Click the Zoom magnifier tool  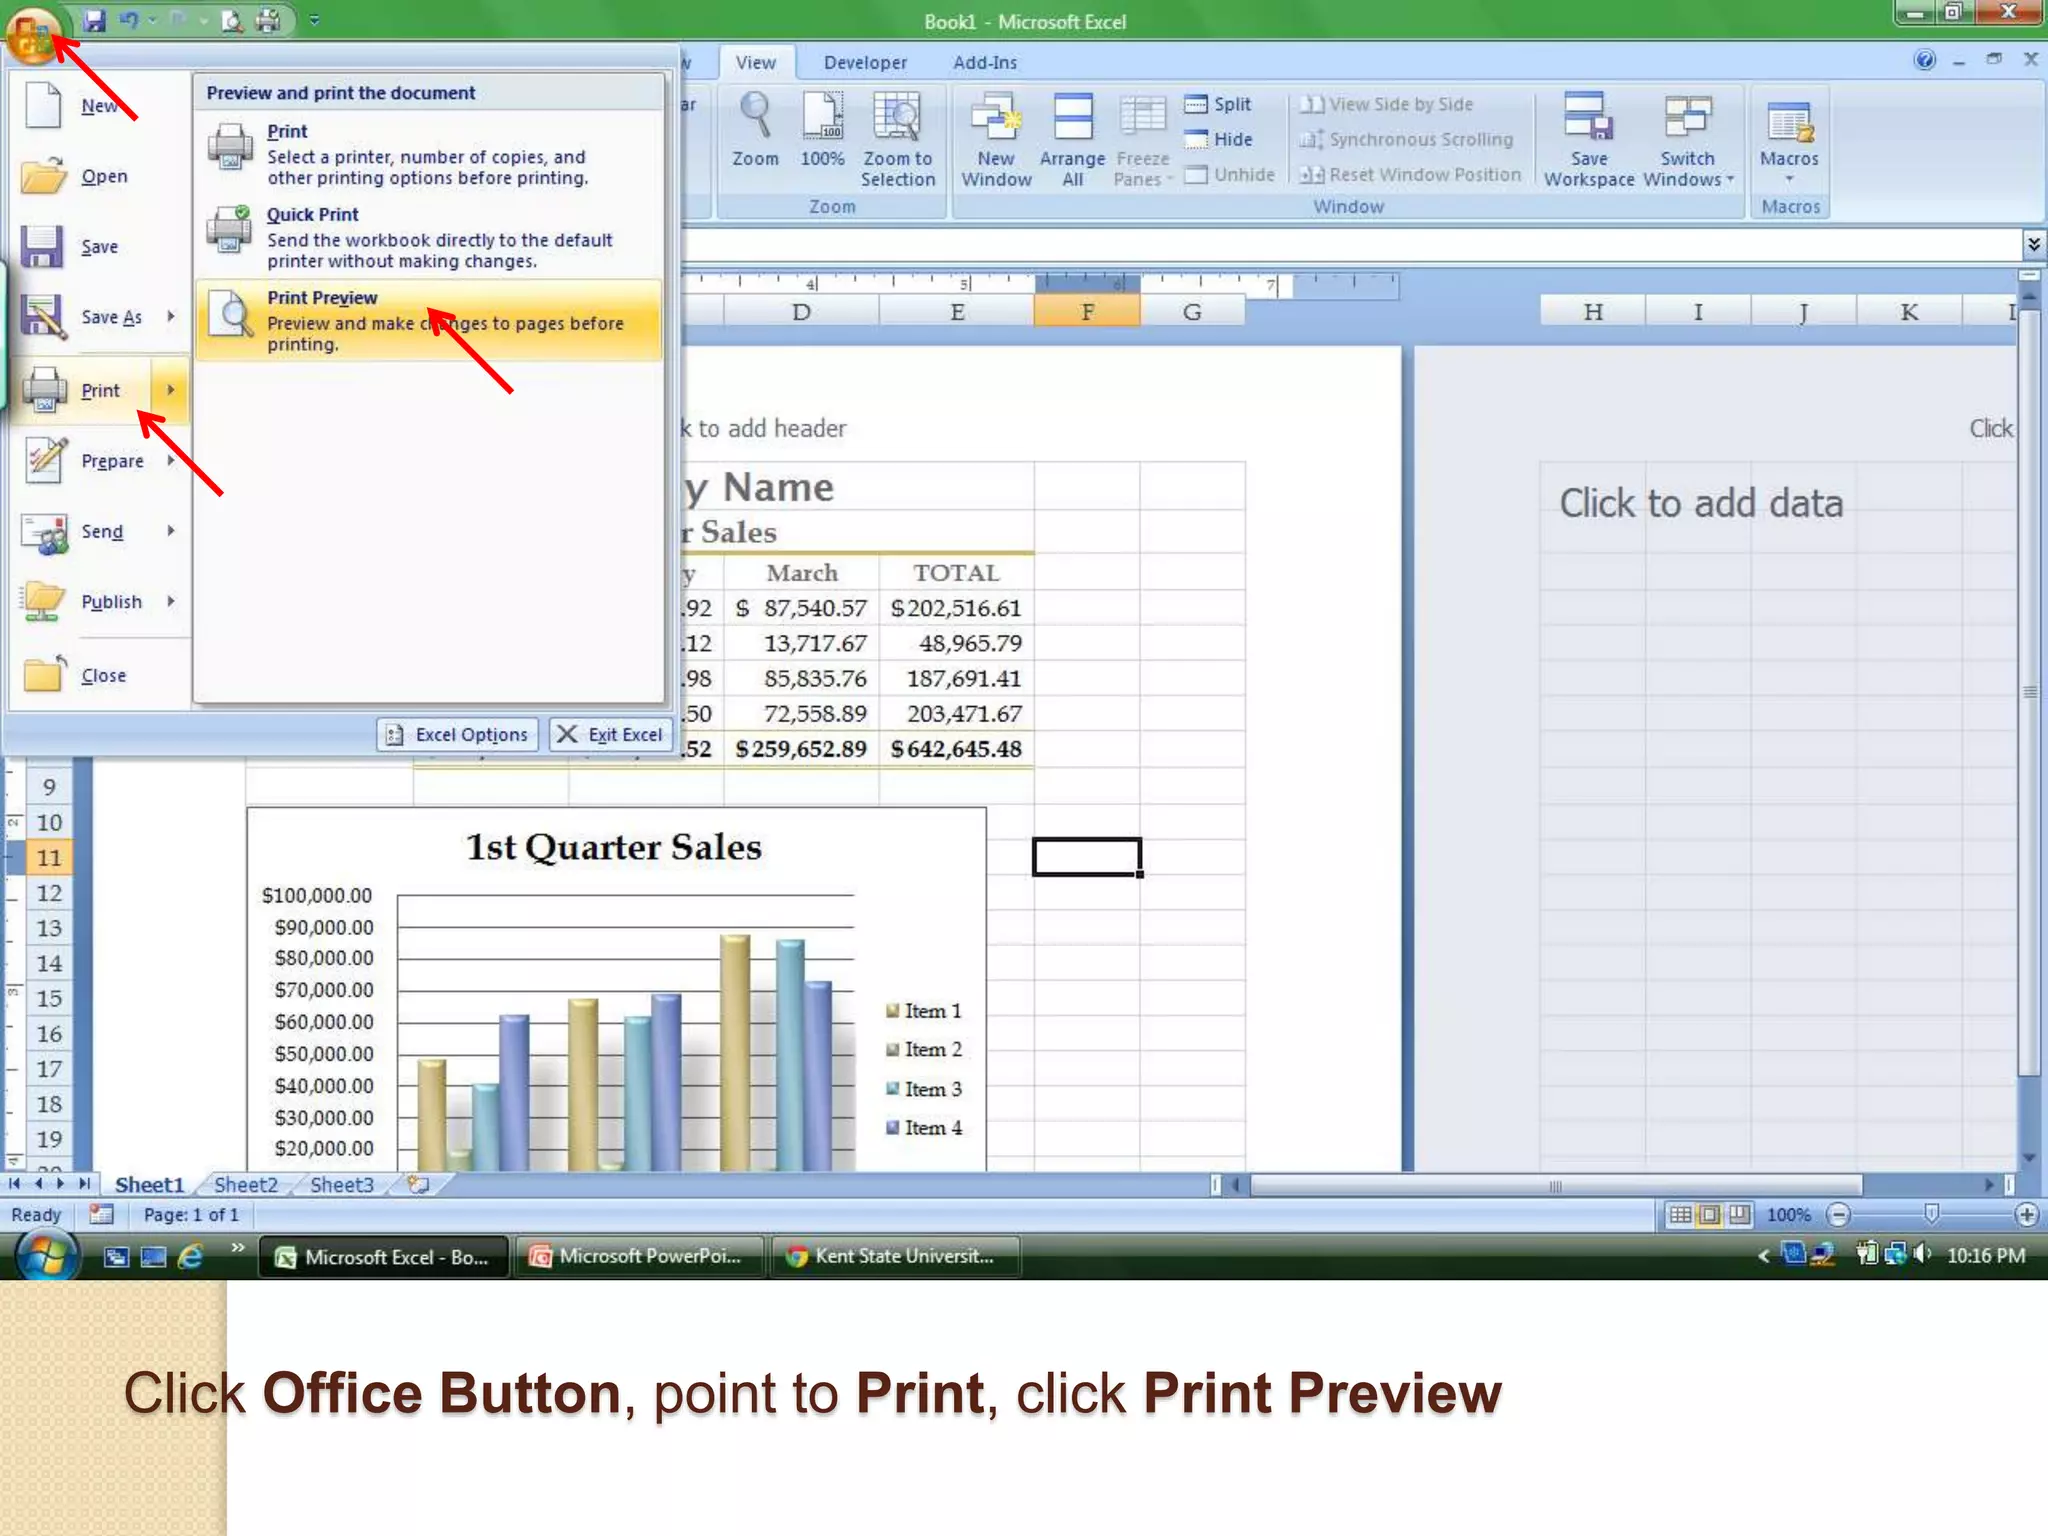[755, 130]
